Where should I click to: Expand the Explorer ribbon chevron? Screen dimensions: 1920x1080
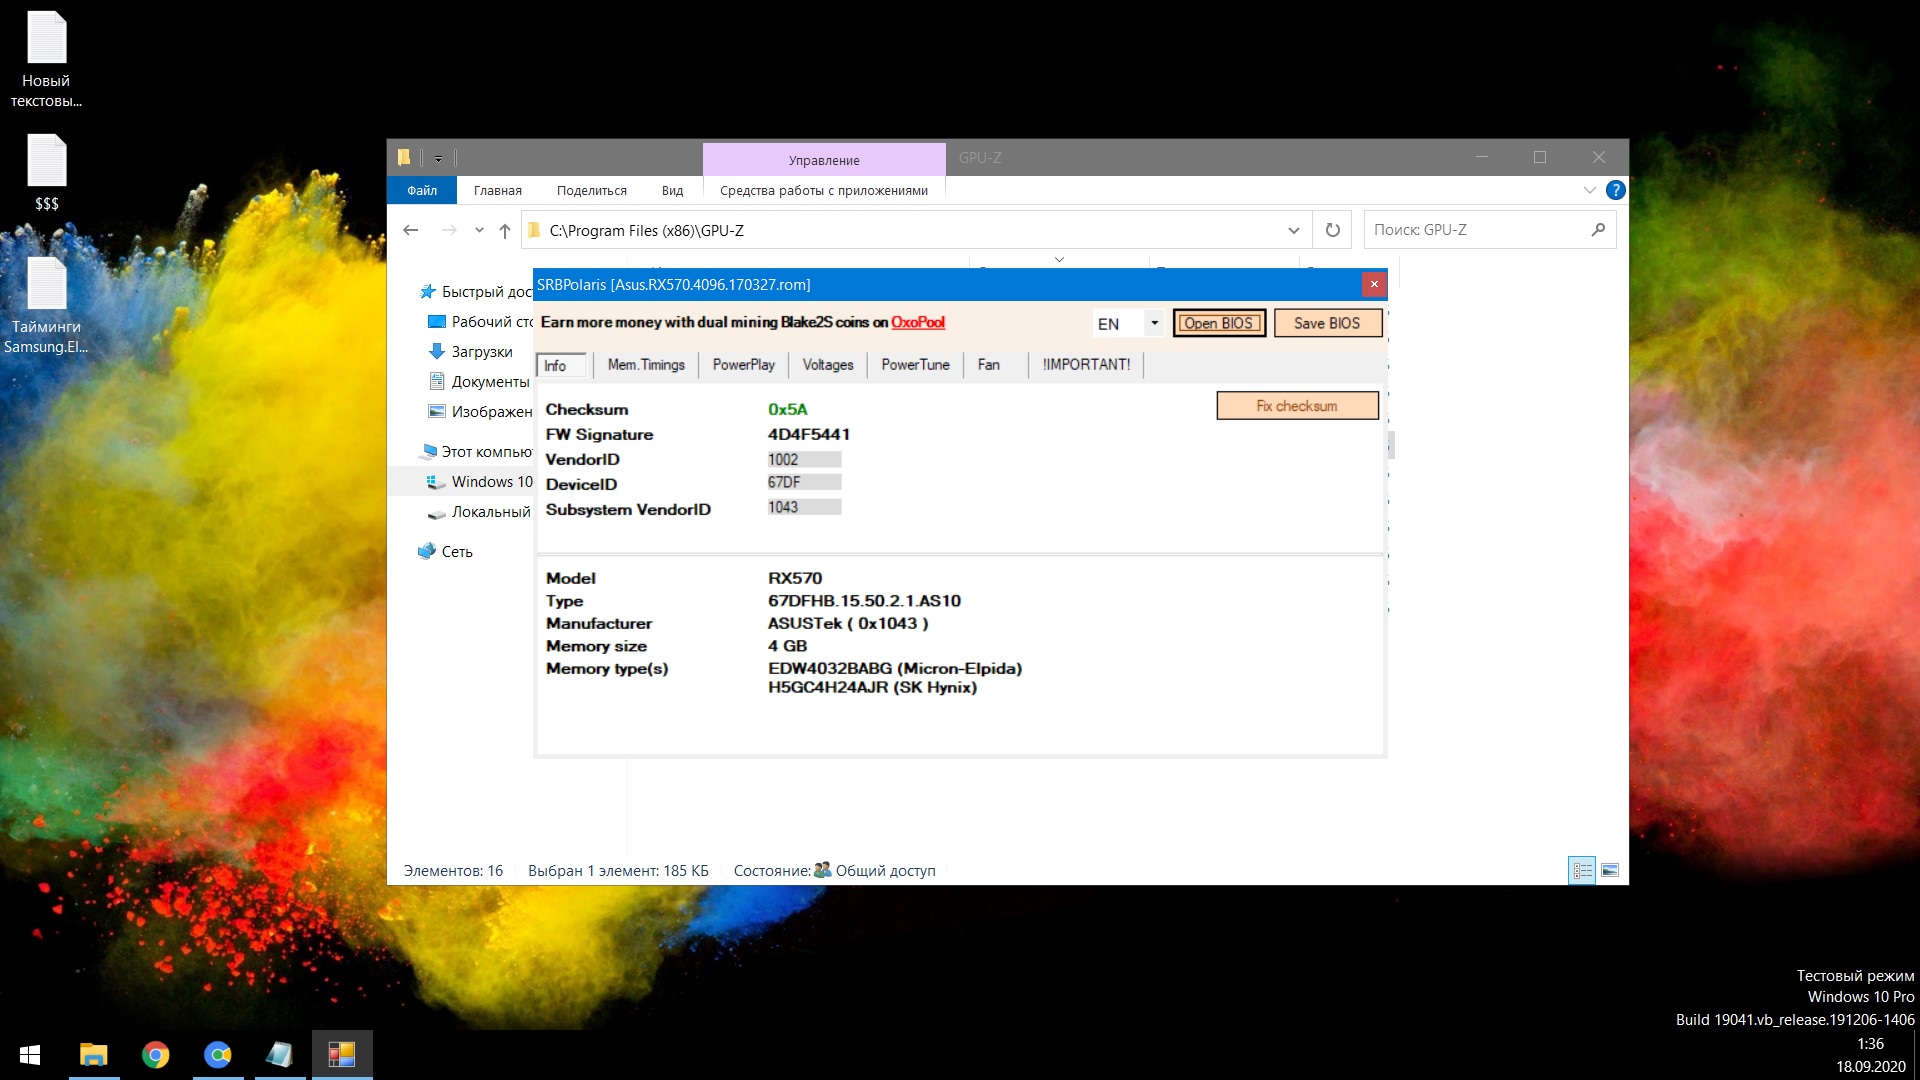click(x=1589, y=190)
